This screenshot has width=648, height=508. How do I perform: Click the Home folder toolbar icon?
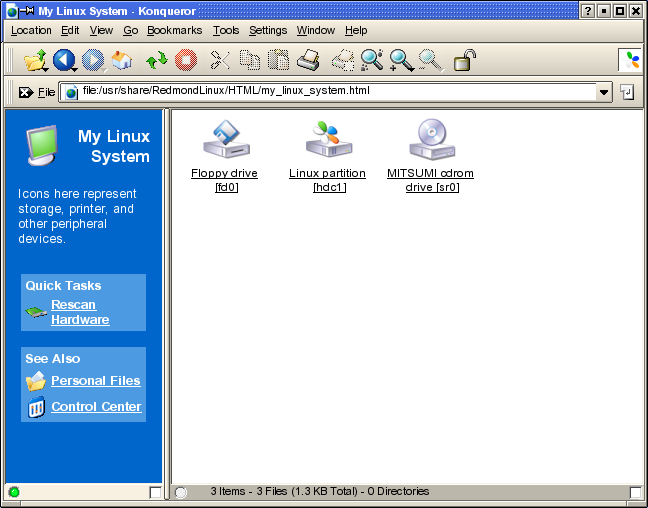122,61
